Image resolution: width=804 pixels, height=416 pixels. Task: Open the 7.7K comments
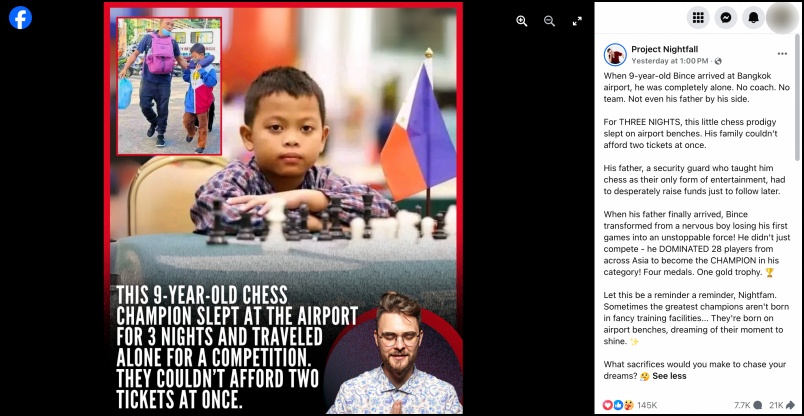coord(748,405)
